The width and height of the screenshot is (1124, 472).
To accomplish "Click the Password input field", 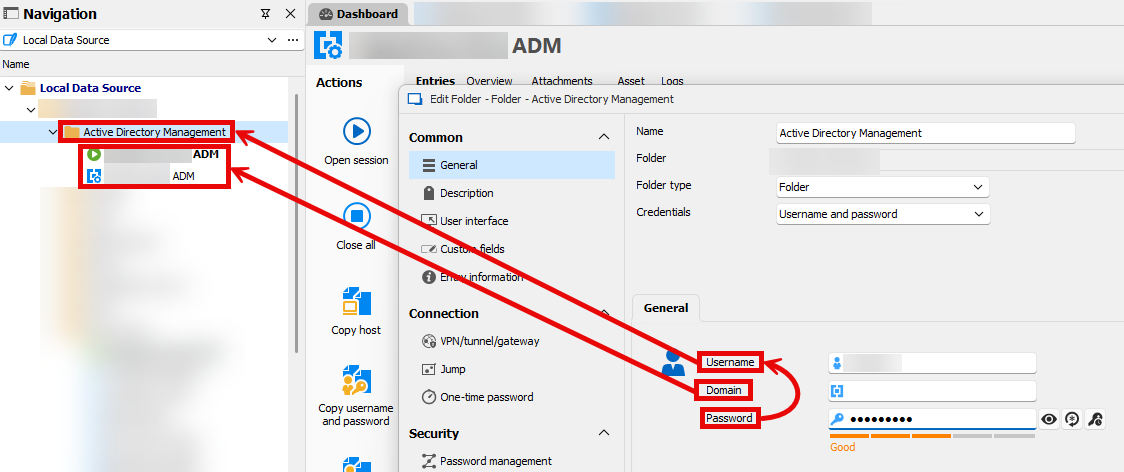I will coord(932,420).
